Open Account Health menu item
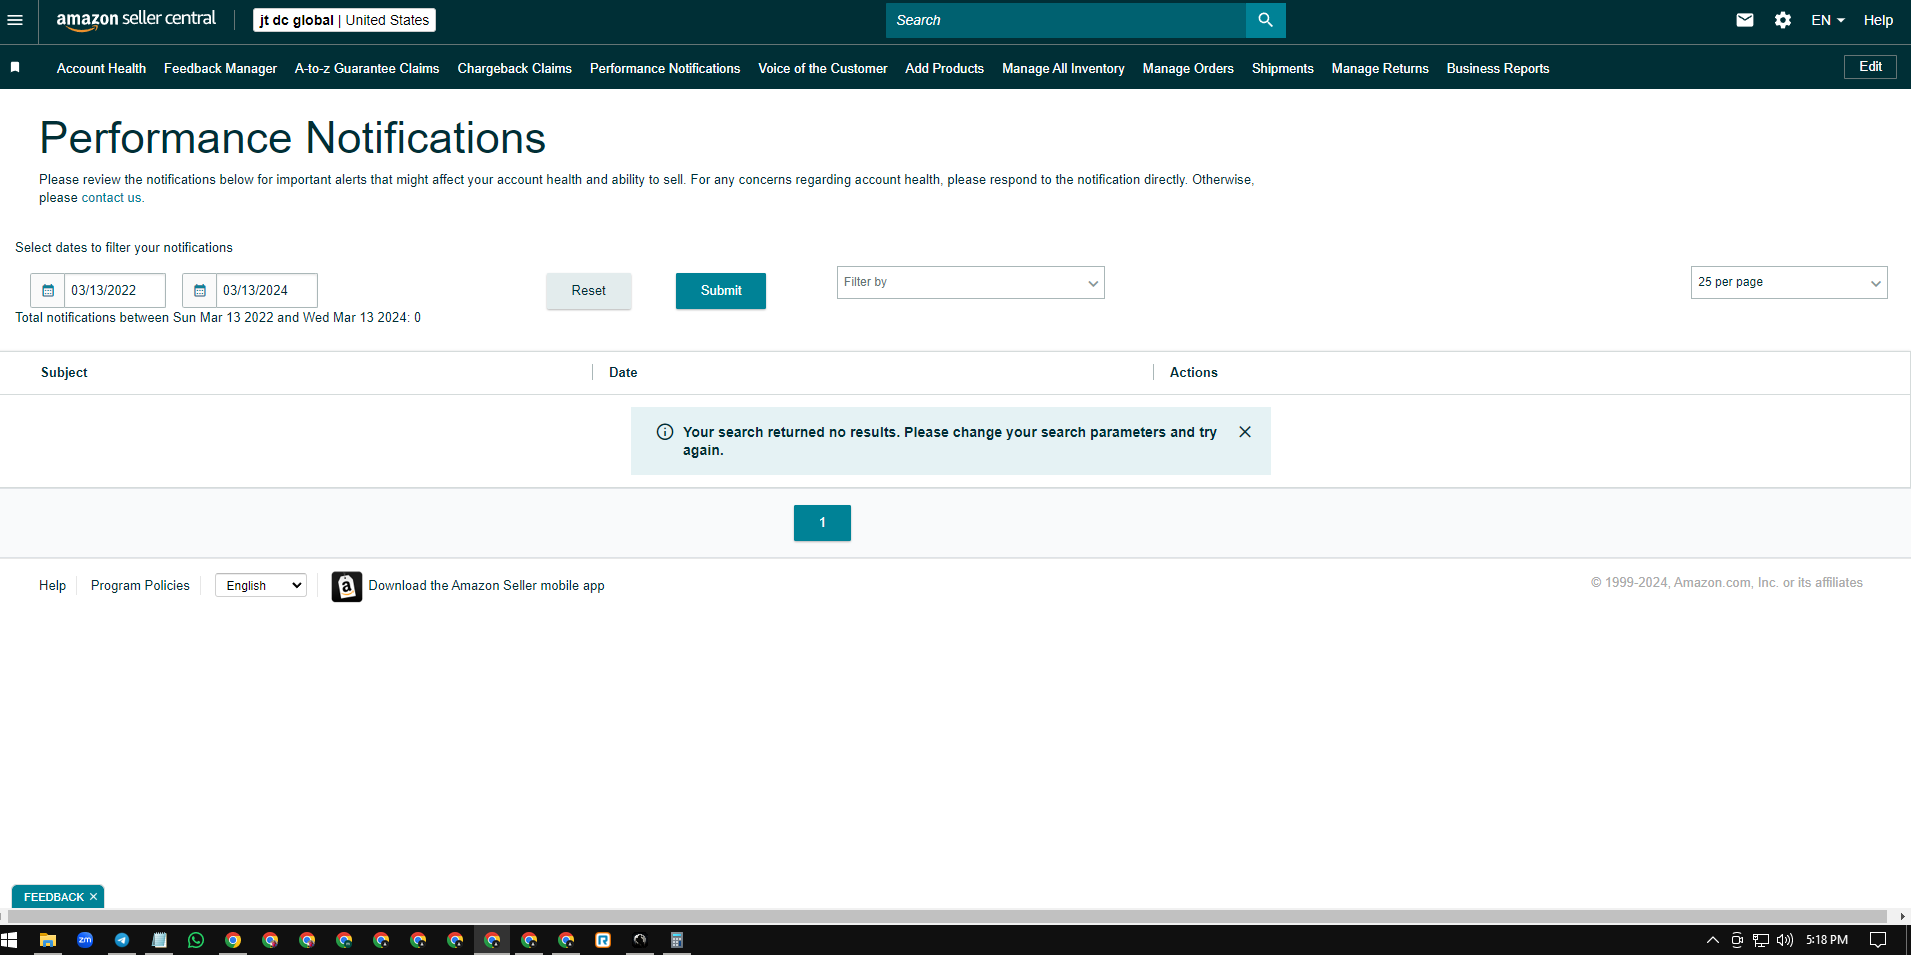 [x=101, y=68]
